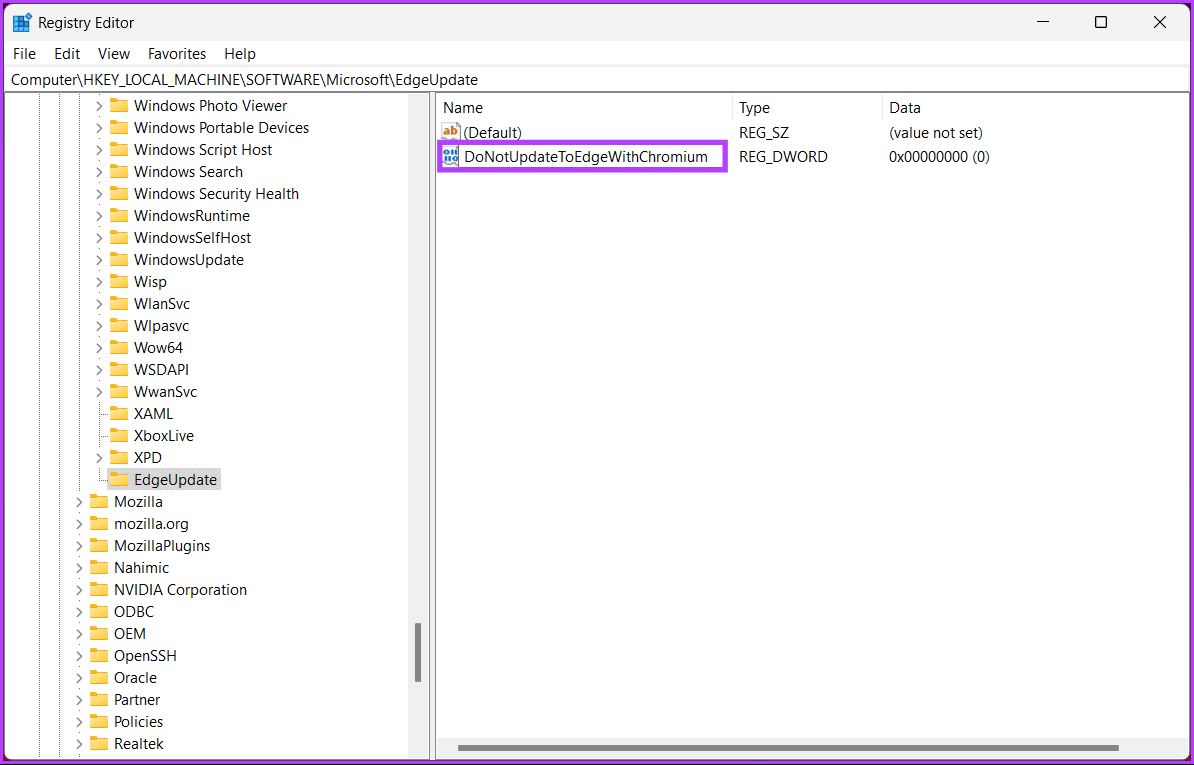This screenshot has height=765, width=1194.
Task: Expand the Windows Script Host key
Action: tap(99, 150)
